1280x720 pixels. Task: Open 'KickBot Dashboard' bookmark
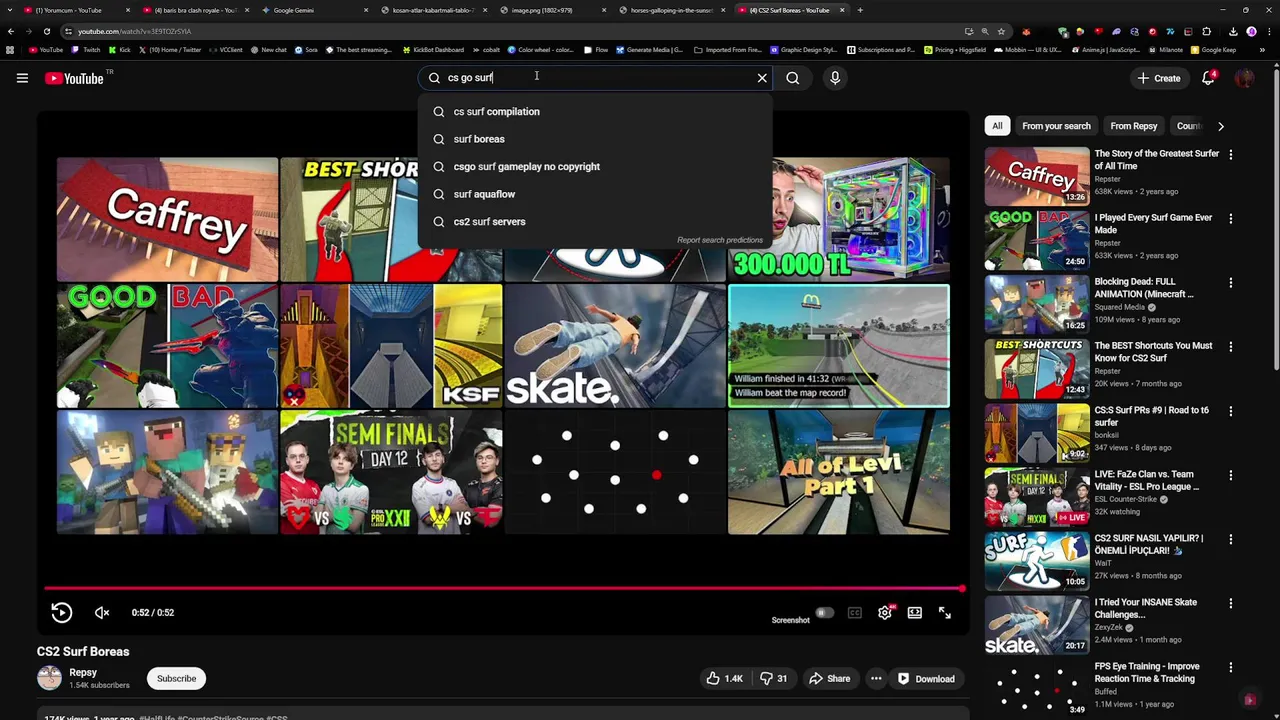pos(433,49)
